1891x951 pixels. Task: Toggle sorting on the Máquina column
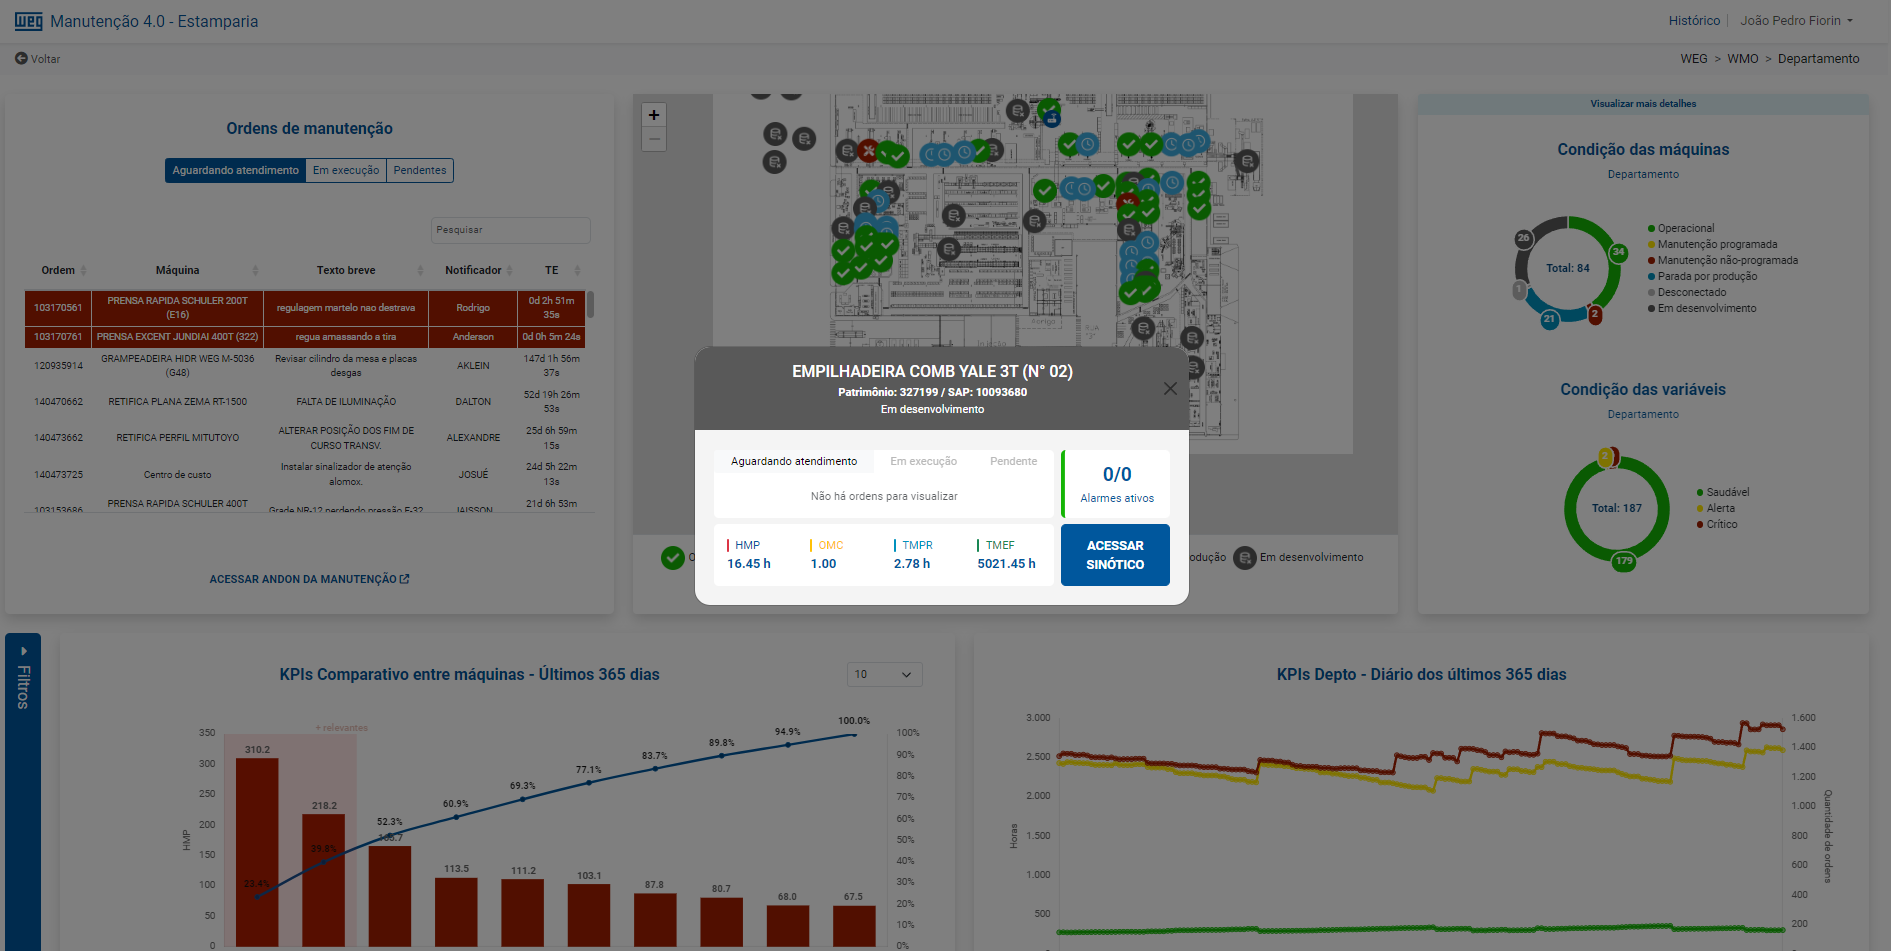pyautogui.click(x=256, y=270)
